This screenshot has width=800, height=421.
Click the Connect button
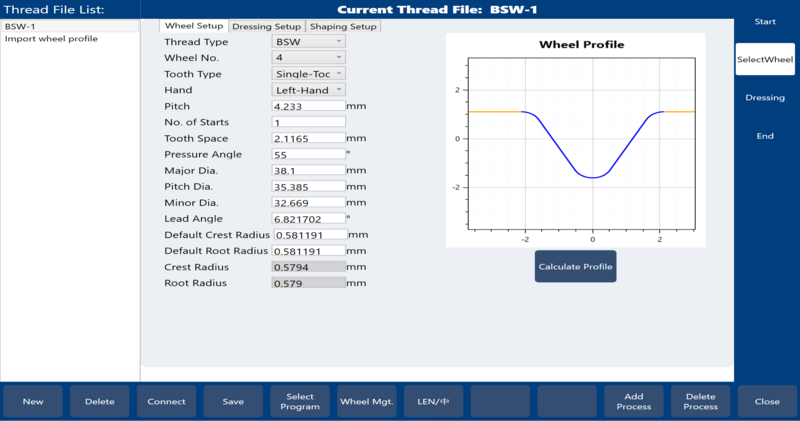point(166,402)
